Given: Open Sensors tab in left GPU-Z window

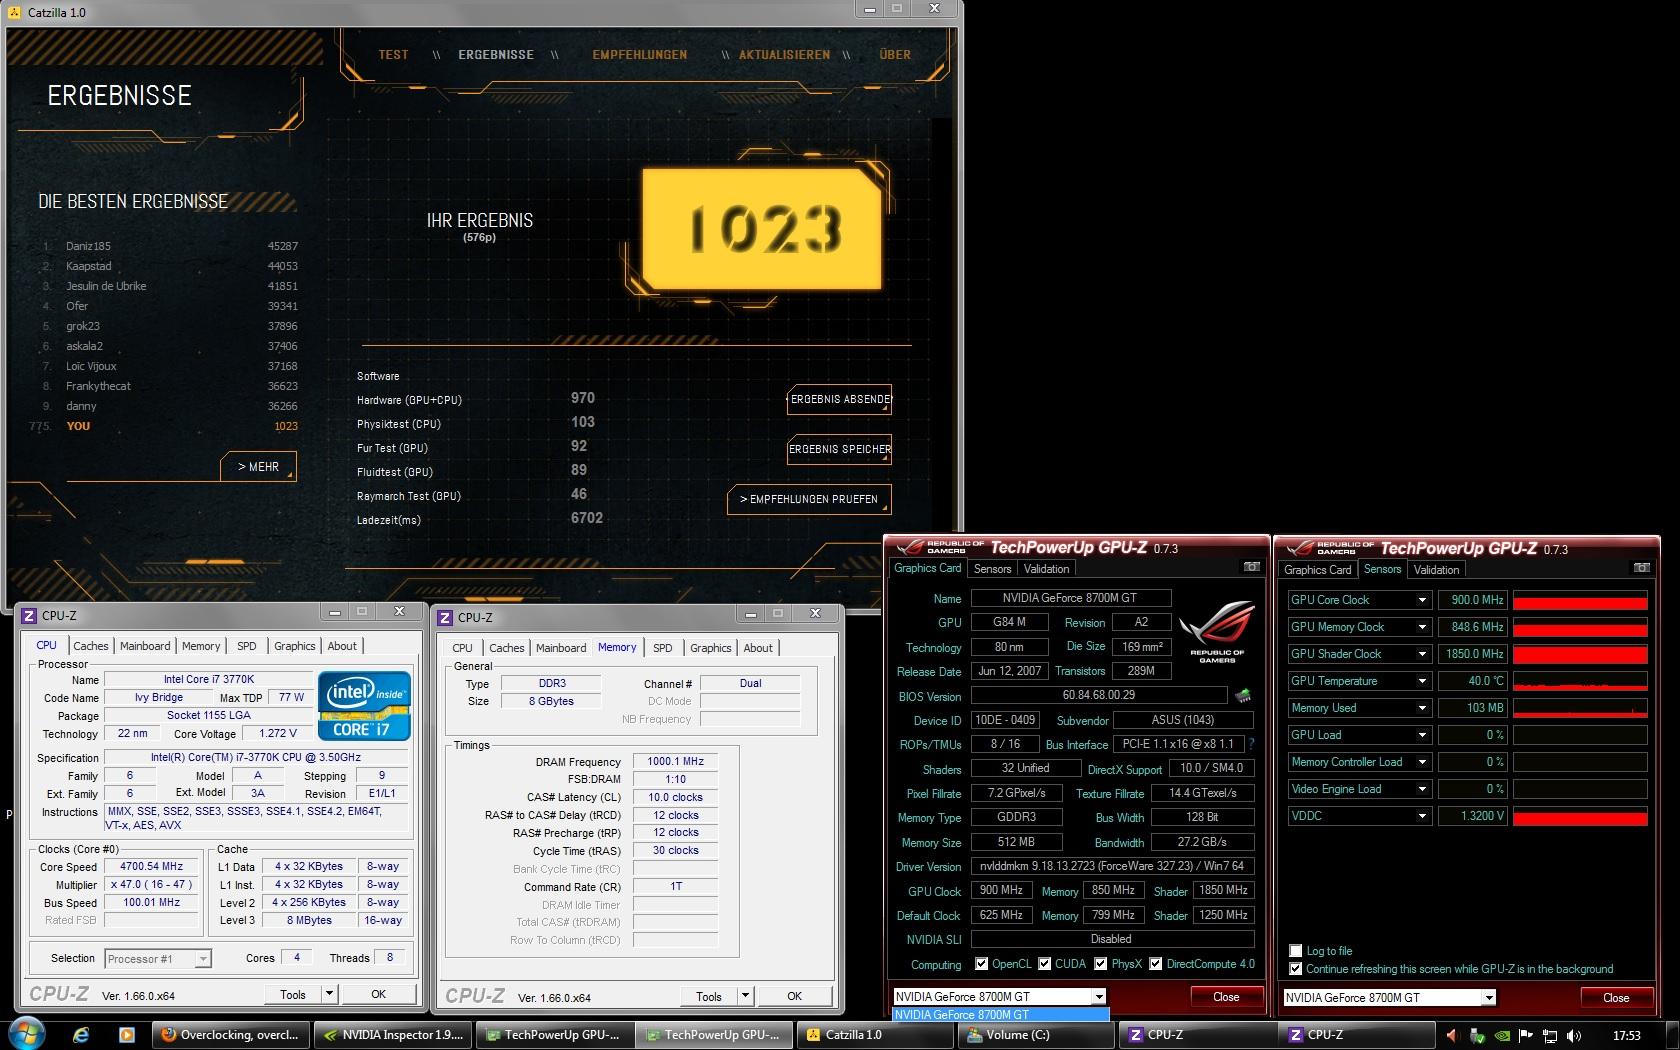Looking at the screenshot, I should click(992, 569).
